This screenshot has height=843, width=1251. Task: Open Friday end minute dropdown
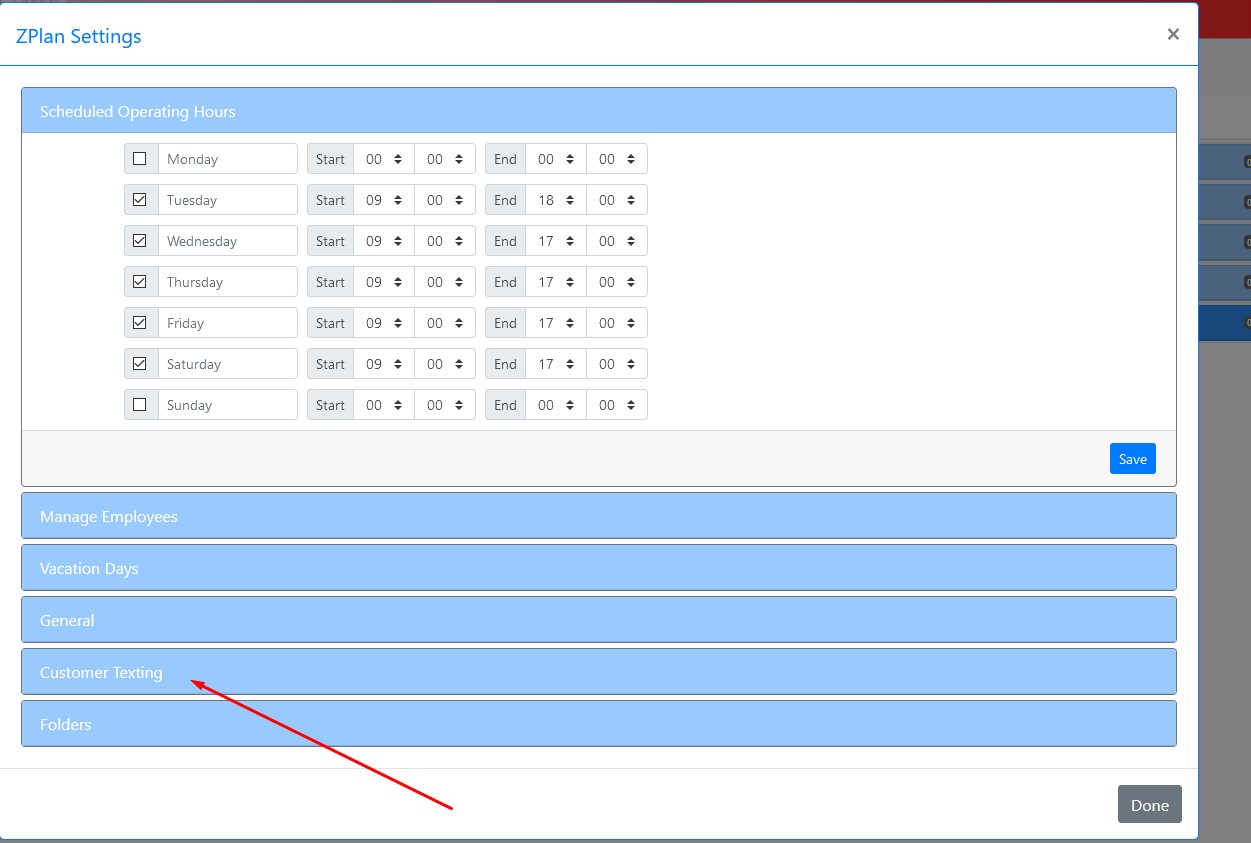point(617,323)
